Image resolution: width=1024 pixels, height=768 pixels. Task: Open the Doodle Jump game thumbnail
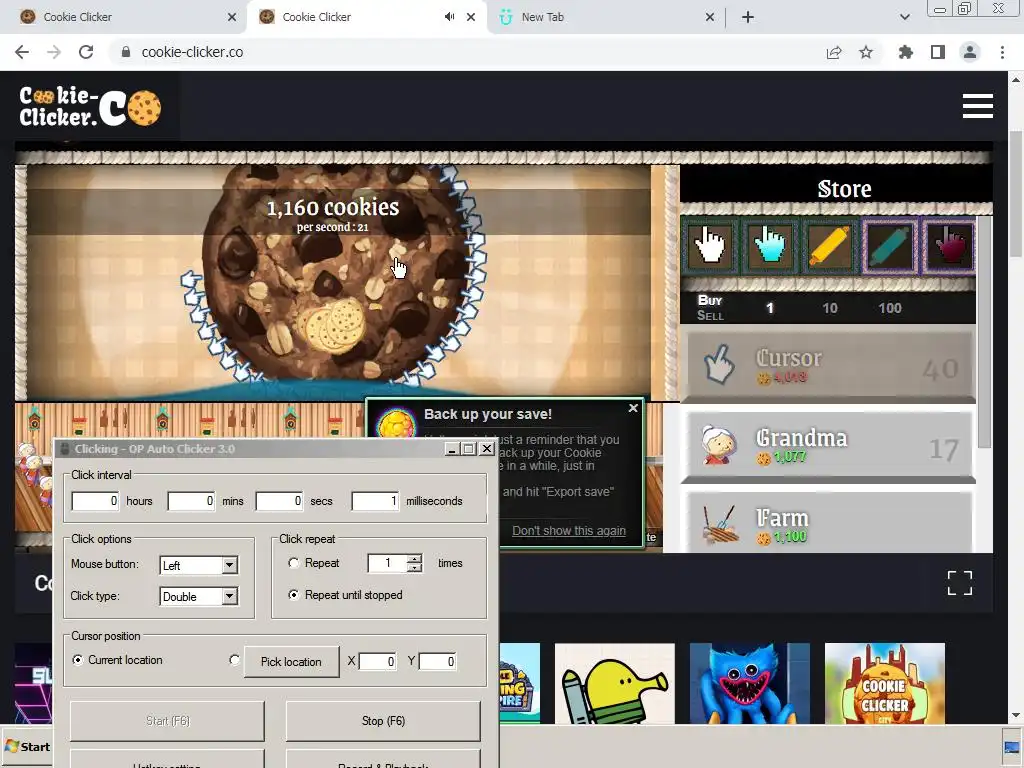(615, 683)
